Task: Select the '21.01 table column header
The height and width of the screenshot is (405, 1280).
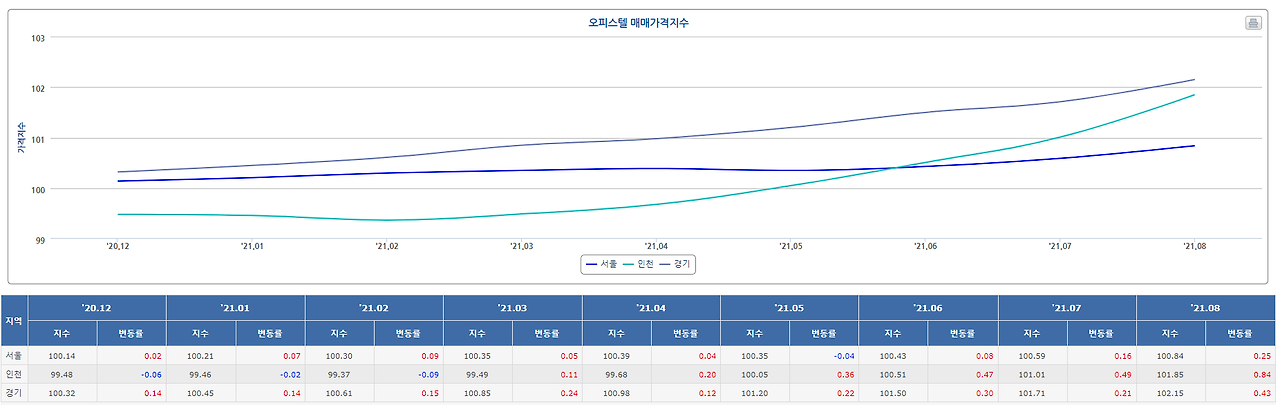Action: coord(235,307)
